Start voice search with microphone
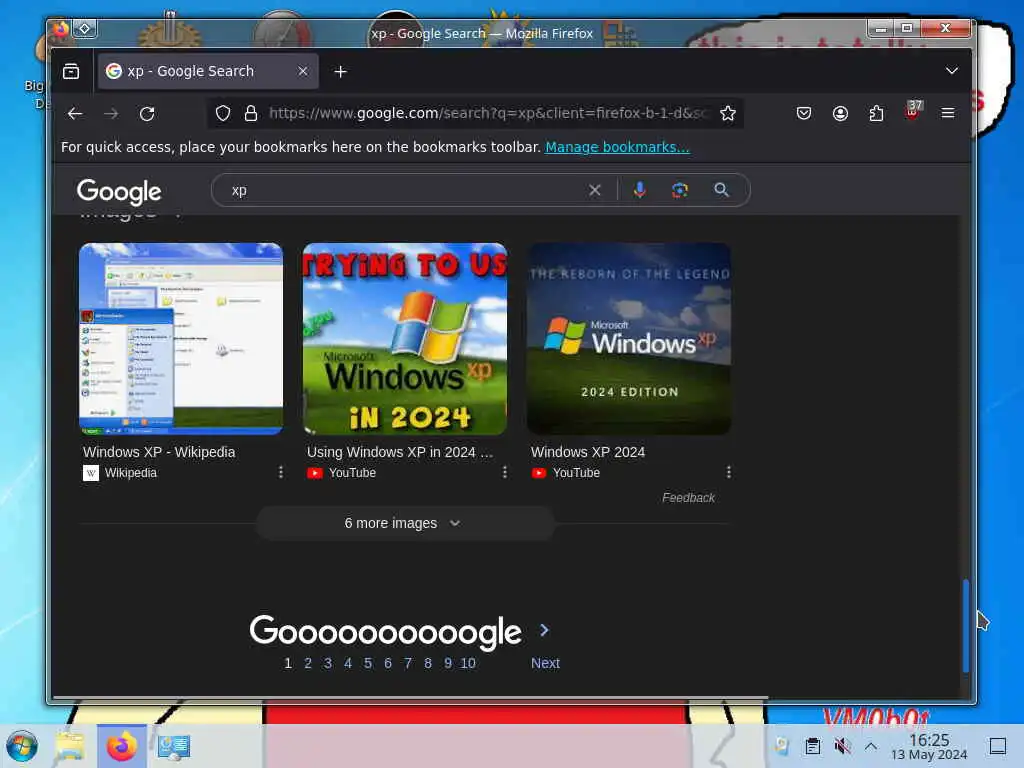 639,190
